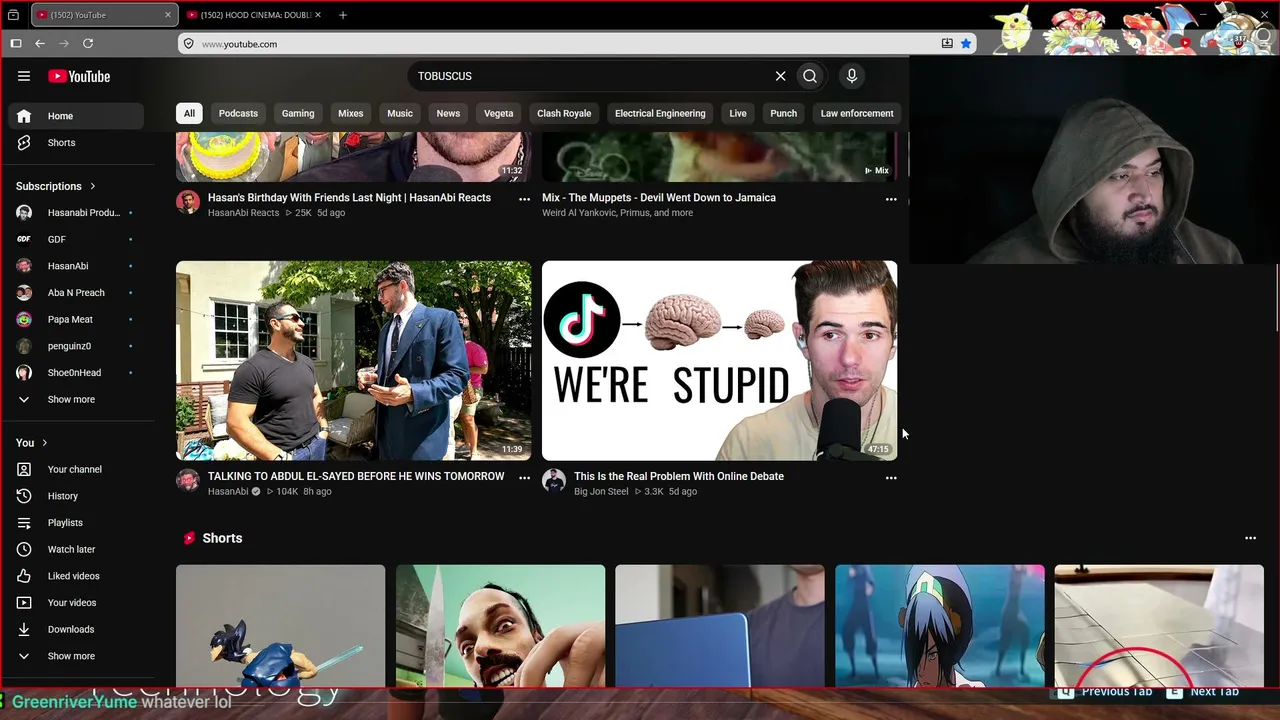Open Liked videos in the sidebar
The image size is (1280, 720).
click(x=76, y=576)
